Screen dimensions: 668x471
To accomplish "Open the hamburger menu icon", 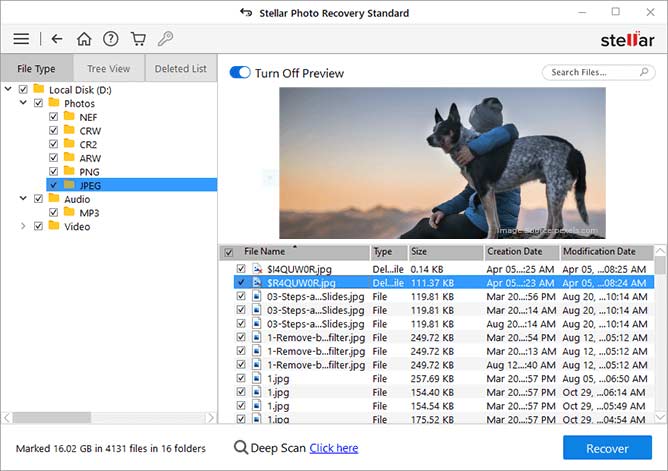I will point(21,39).
